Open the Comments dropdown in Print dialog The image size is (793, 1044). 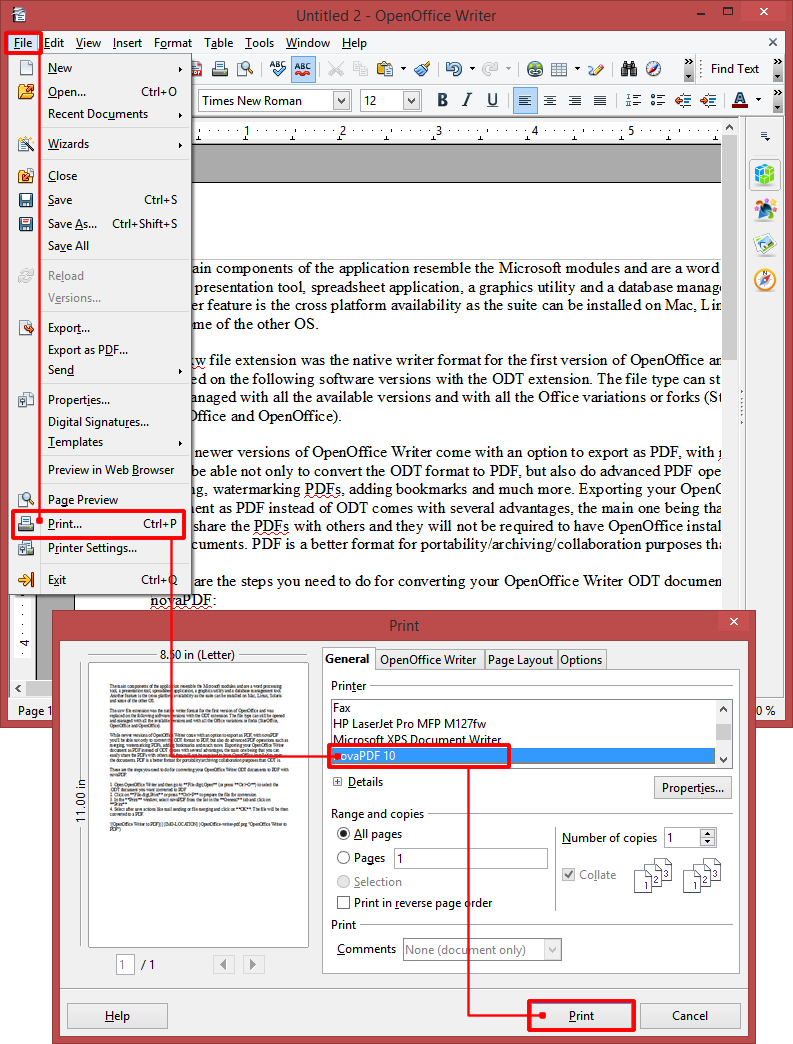tap(551, 949)
